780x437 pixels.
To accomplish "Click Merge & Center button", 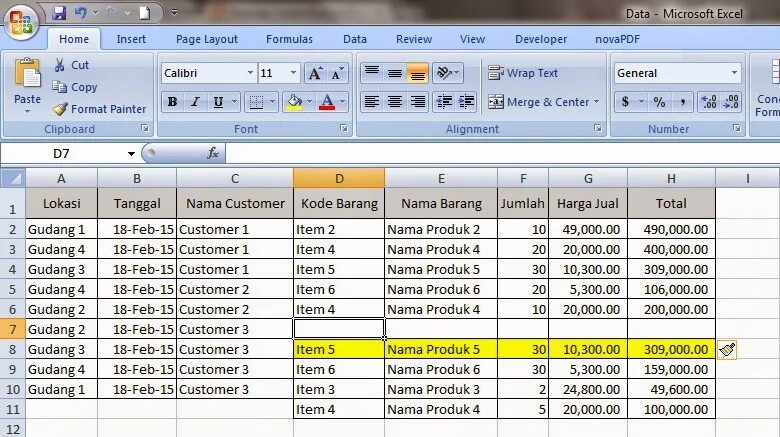I will click(x=538, y=102).
